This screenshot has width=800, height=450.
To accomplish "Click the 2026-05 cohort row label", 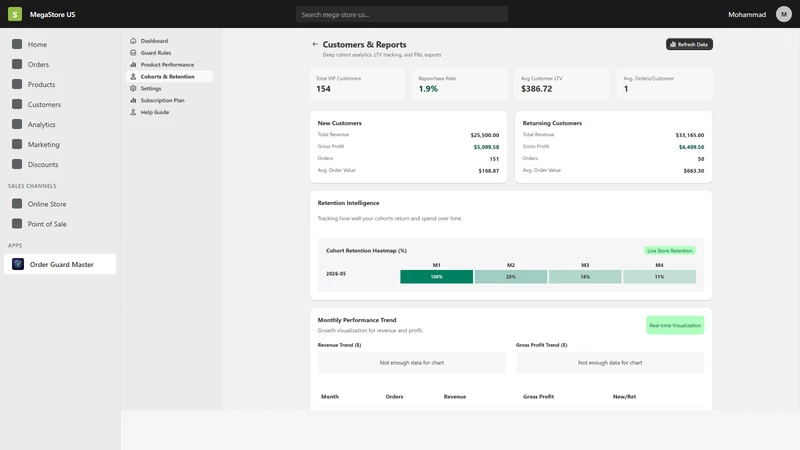I will [336, 273].
